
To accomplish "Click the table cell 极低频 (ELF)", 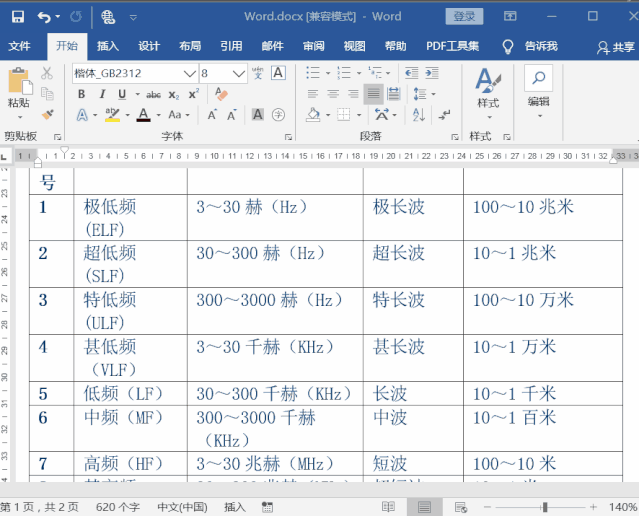I will click(x=130, y=218).
